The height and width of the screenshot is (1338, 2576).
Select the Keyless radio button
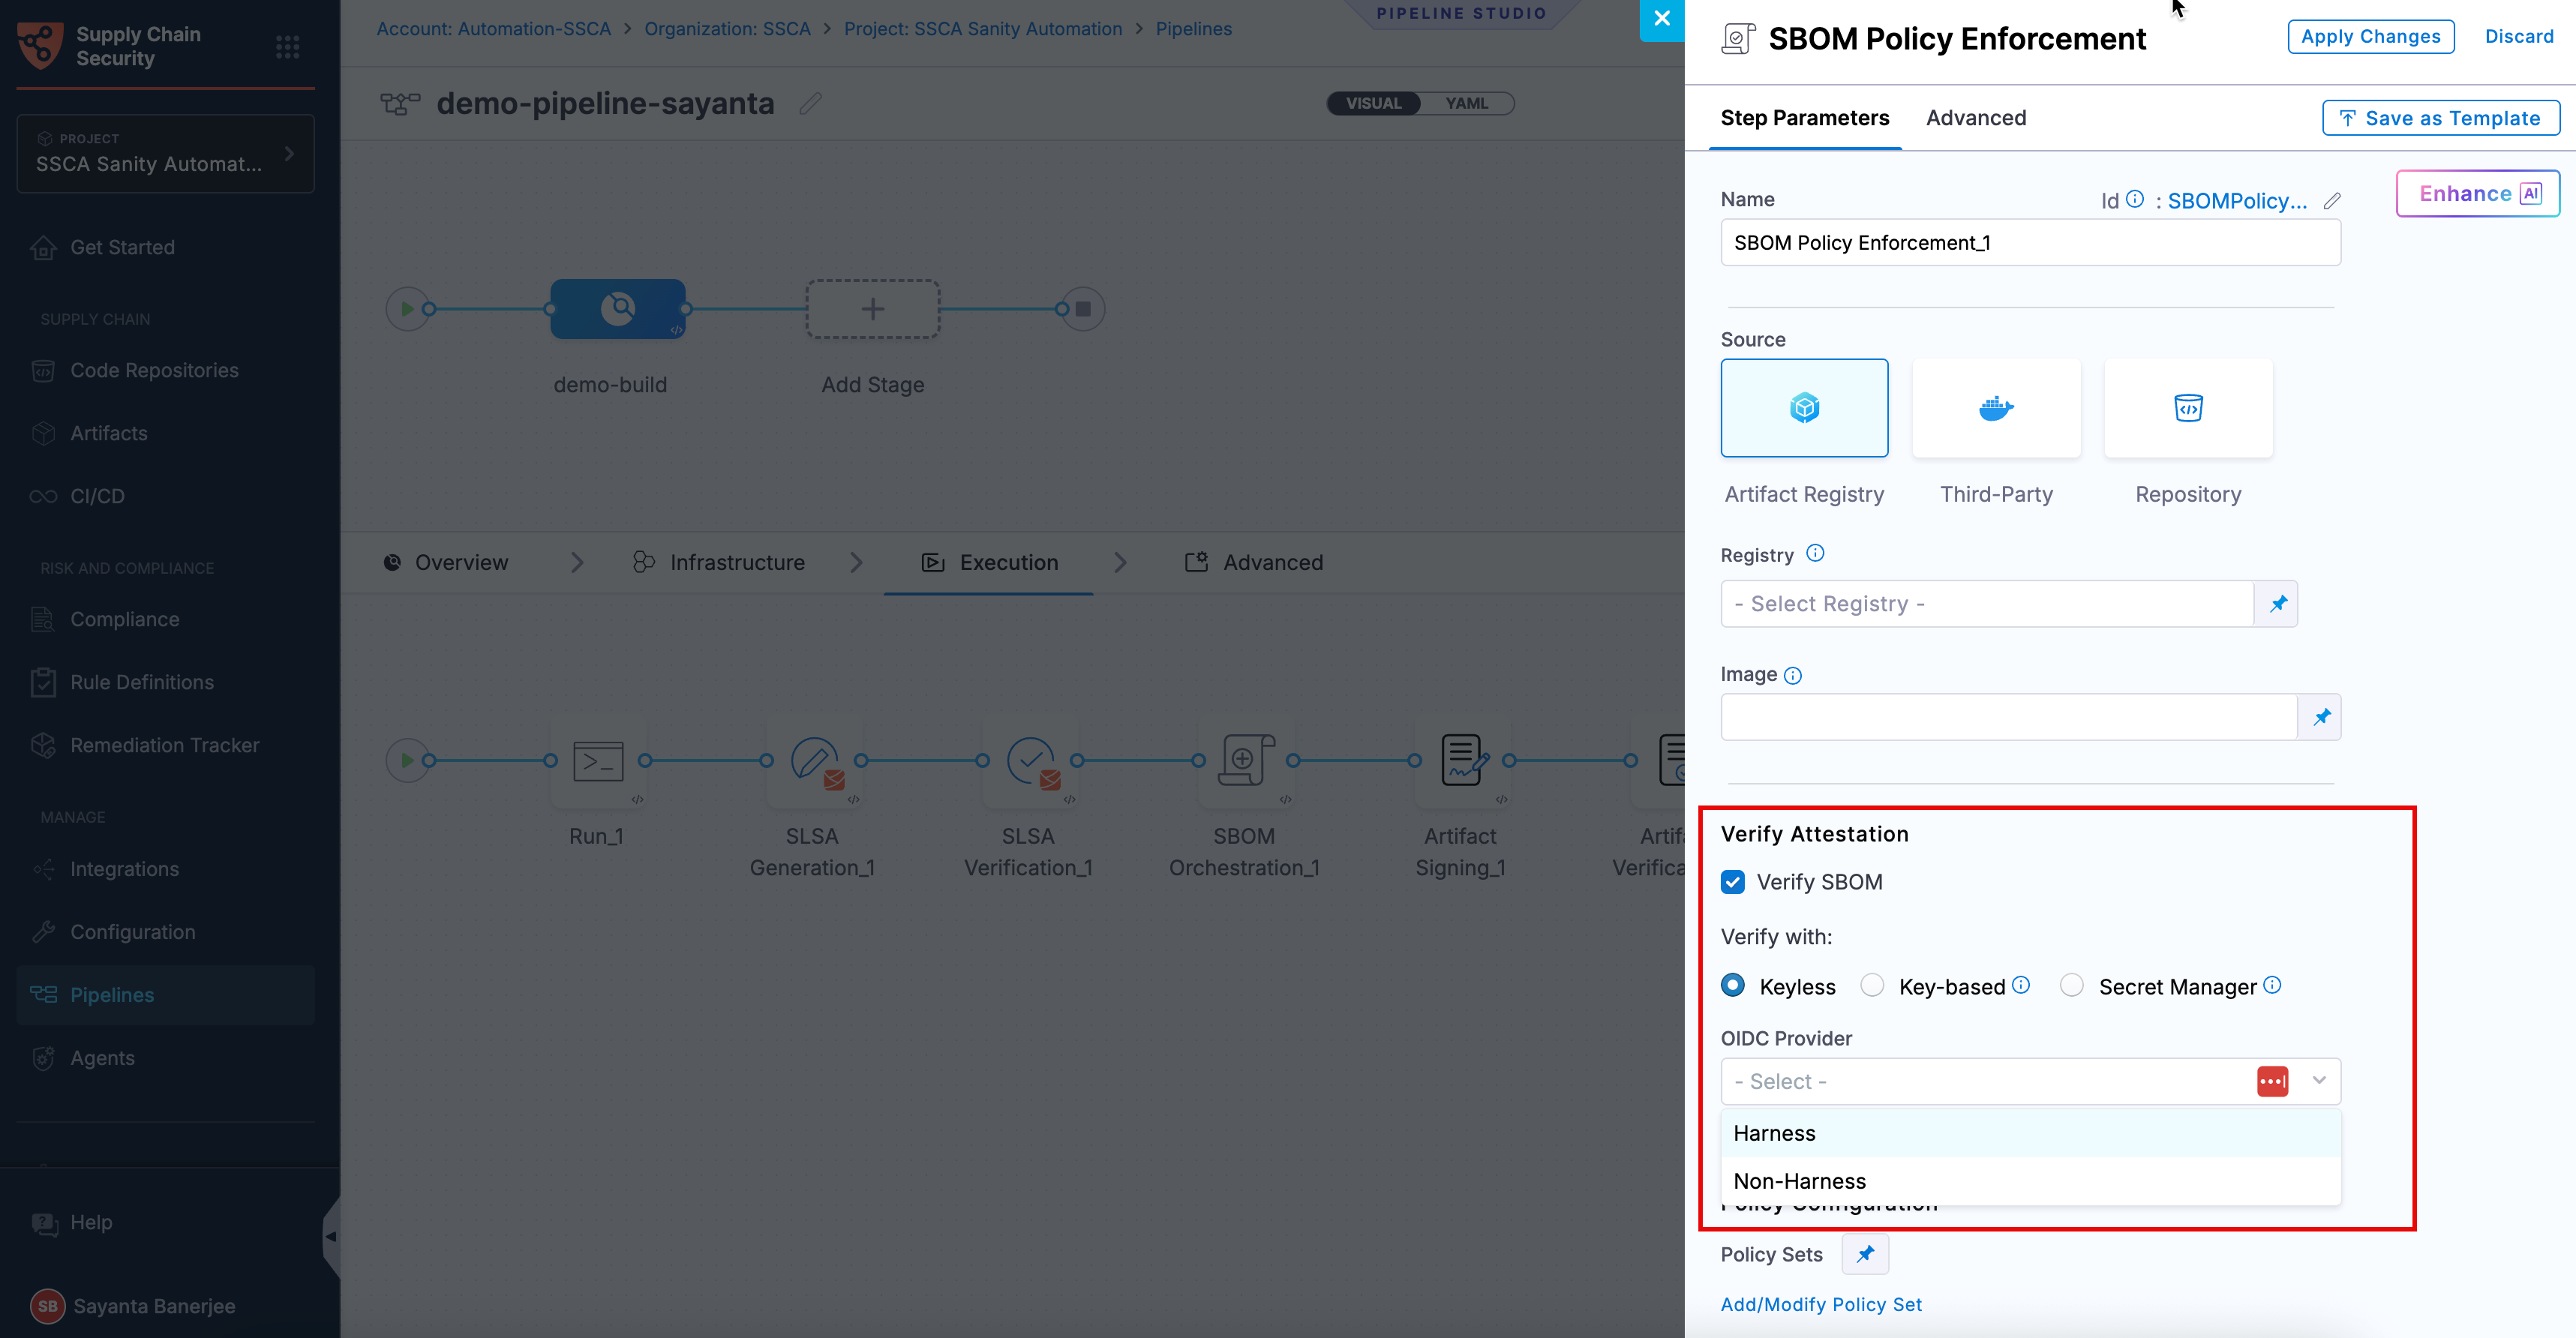pyautogui.click(x=1733, y=986)
